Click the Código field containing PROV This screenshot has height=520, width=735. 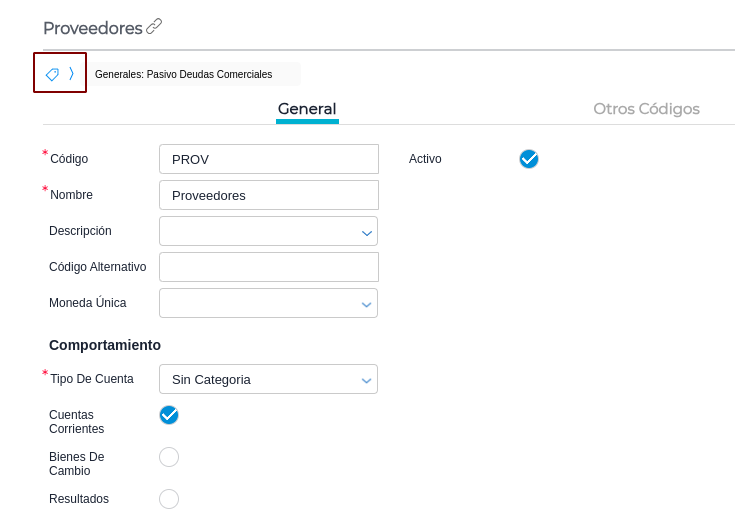pyautogui.click(x=268, y=159)
